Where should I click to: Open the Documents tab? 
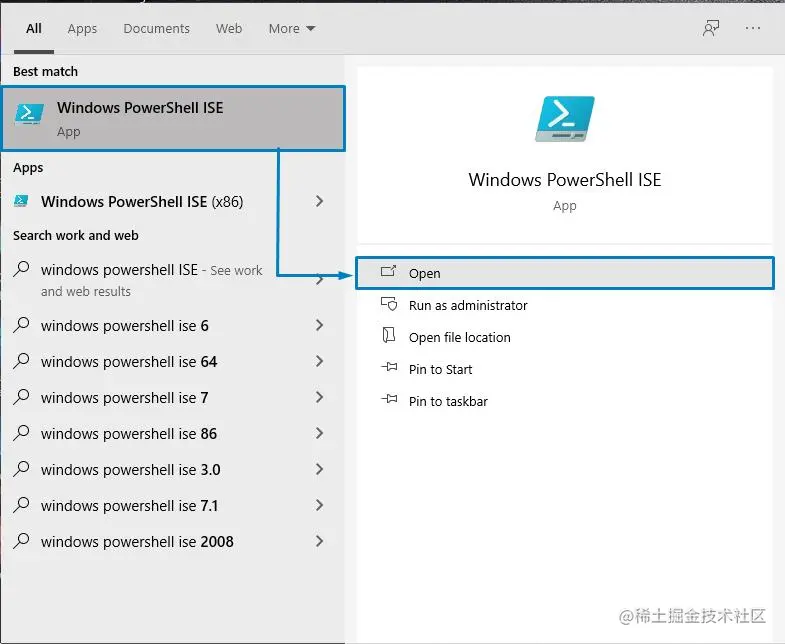(156, 29)
